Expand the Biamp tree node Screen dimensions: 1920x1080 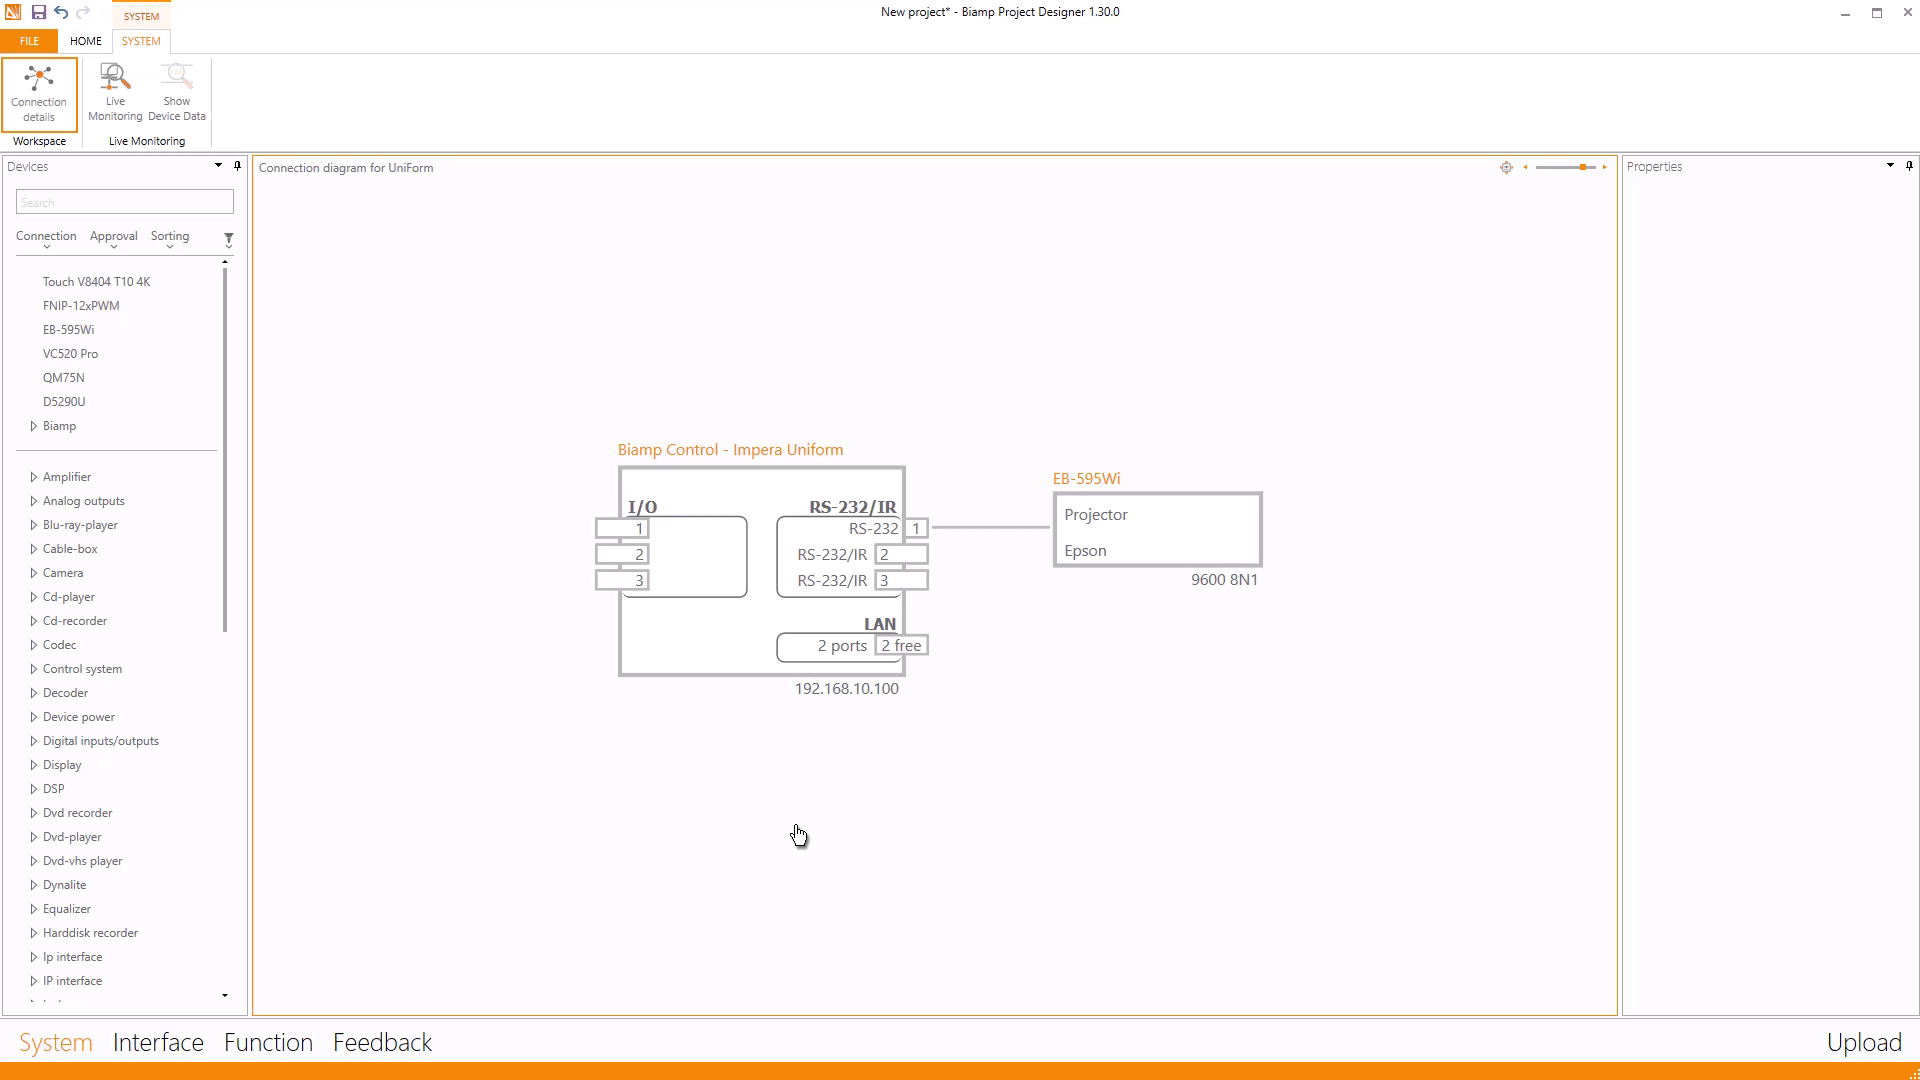pyautogui.click(x=34, y=426)
